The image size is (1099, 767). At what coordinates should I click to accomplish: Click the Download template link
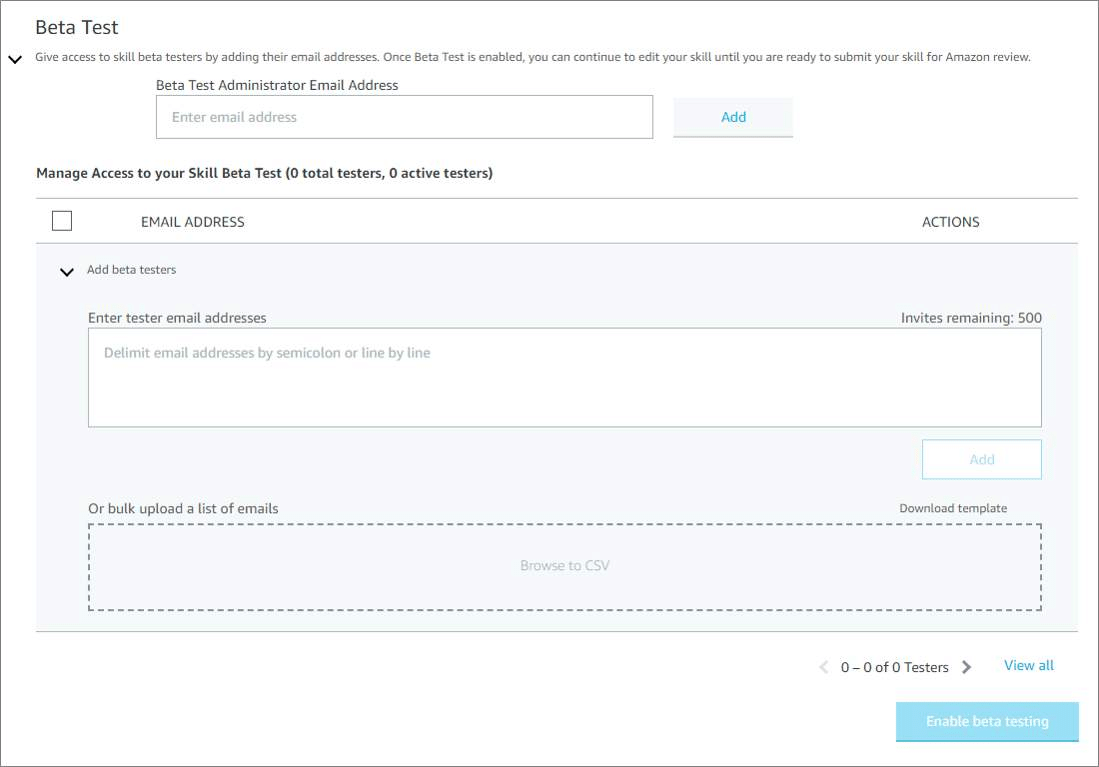952,508
